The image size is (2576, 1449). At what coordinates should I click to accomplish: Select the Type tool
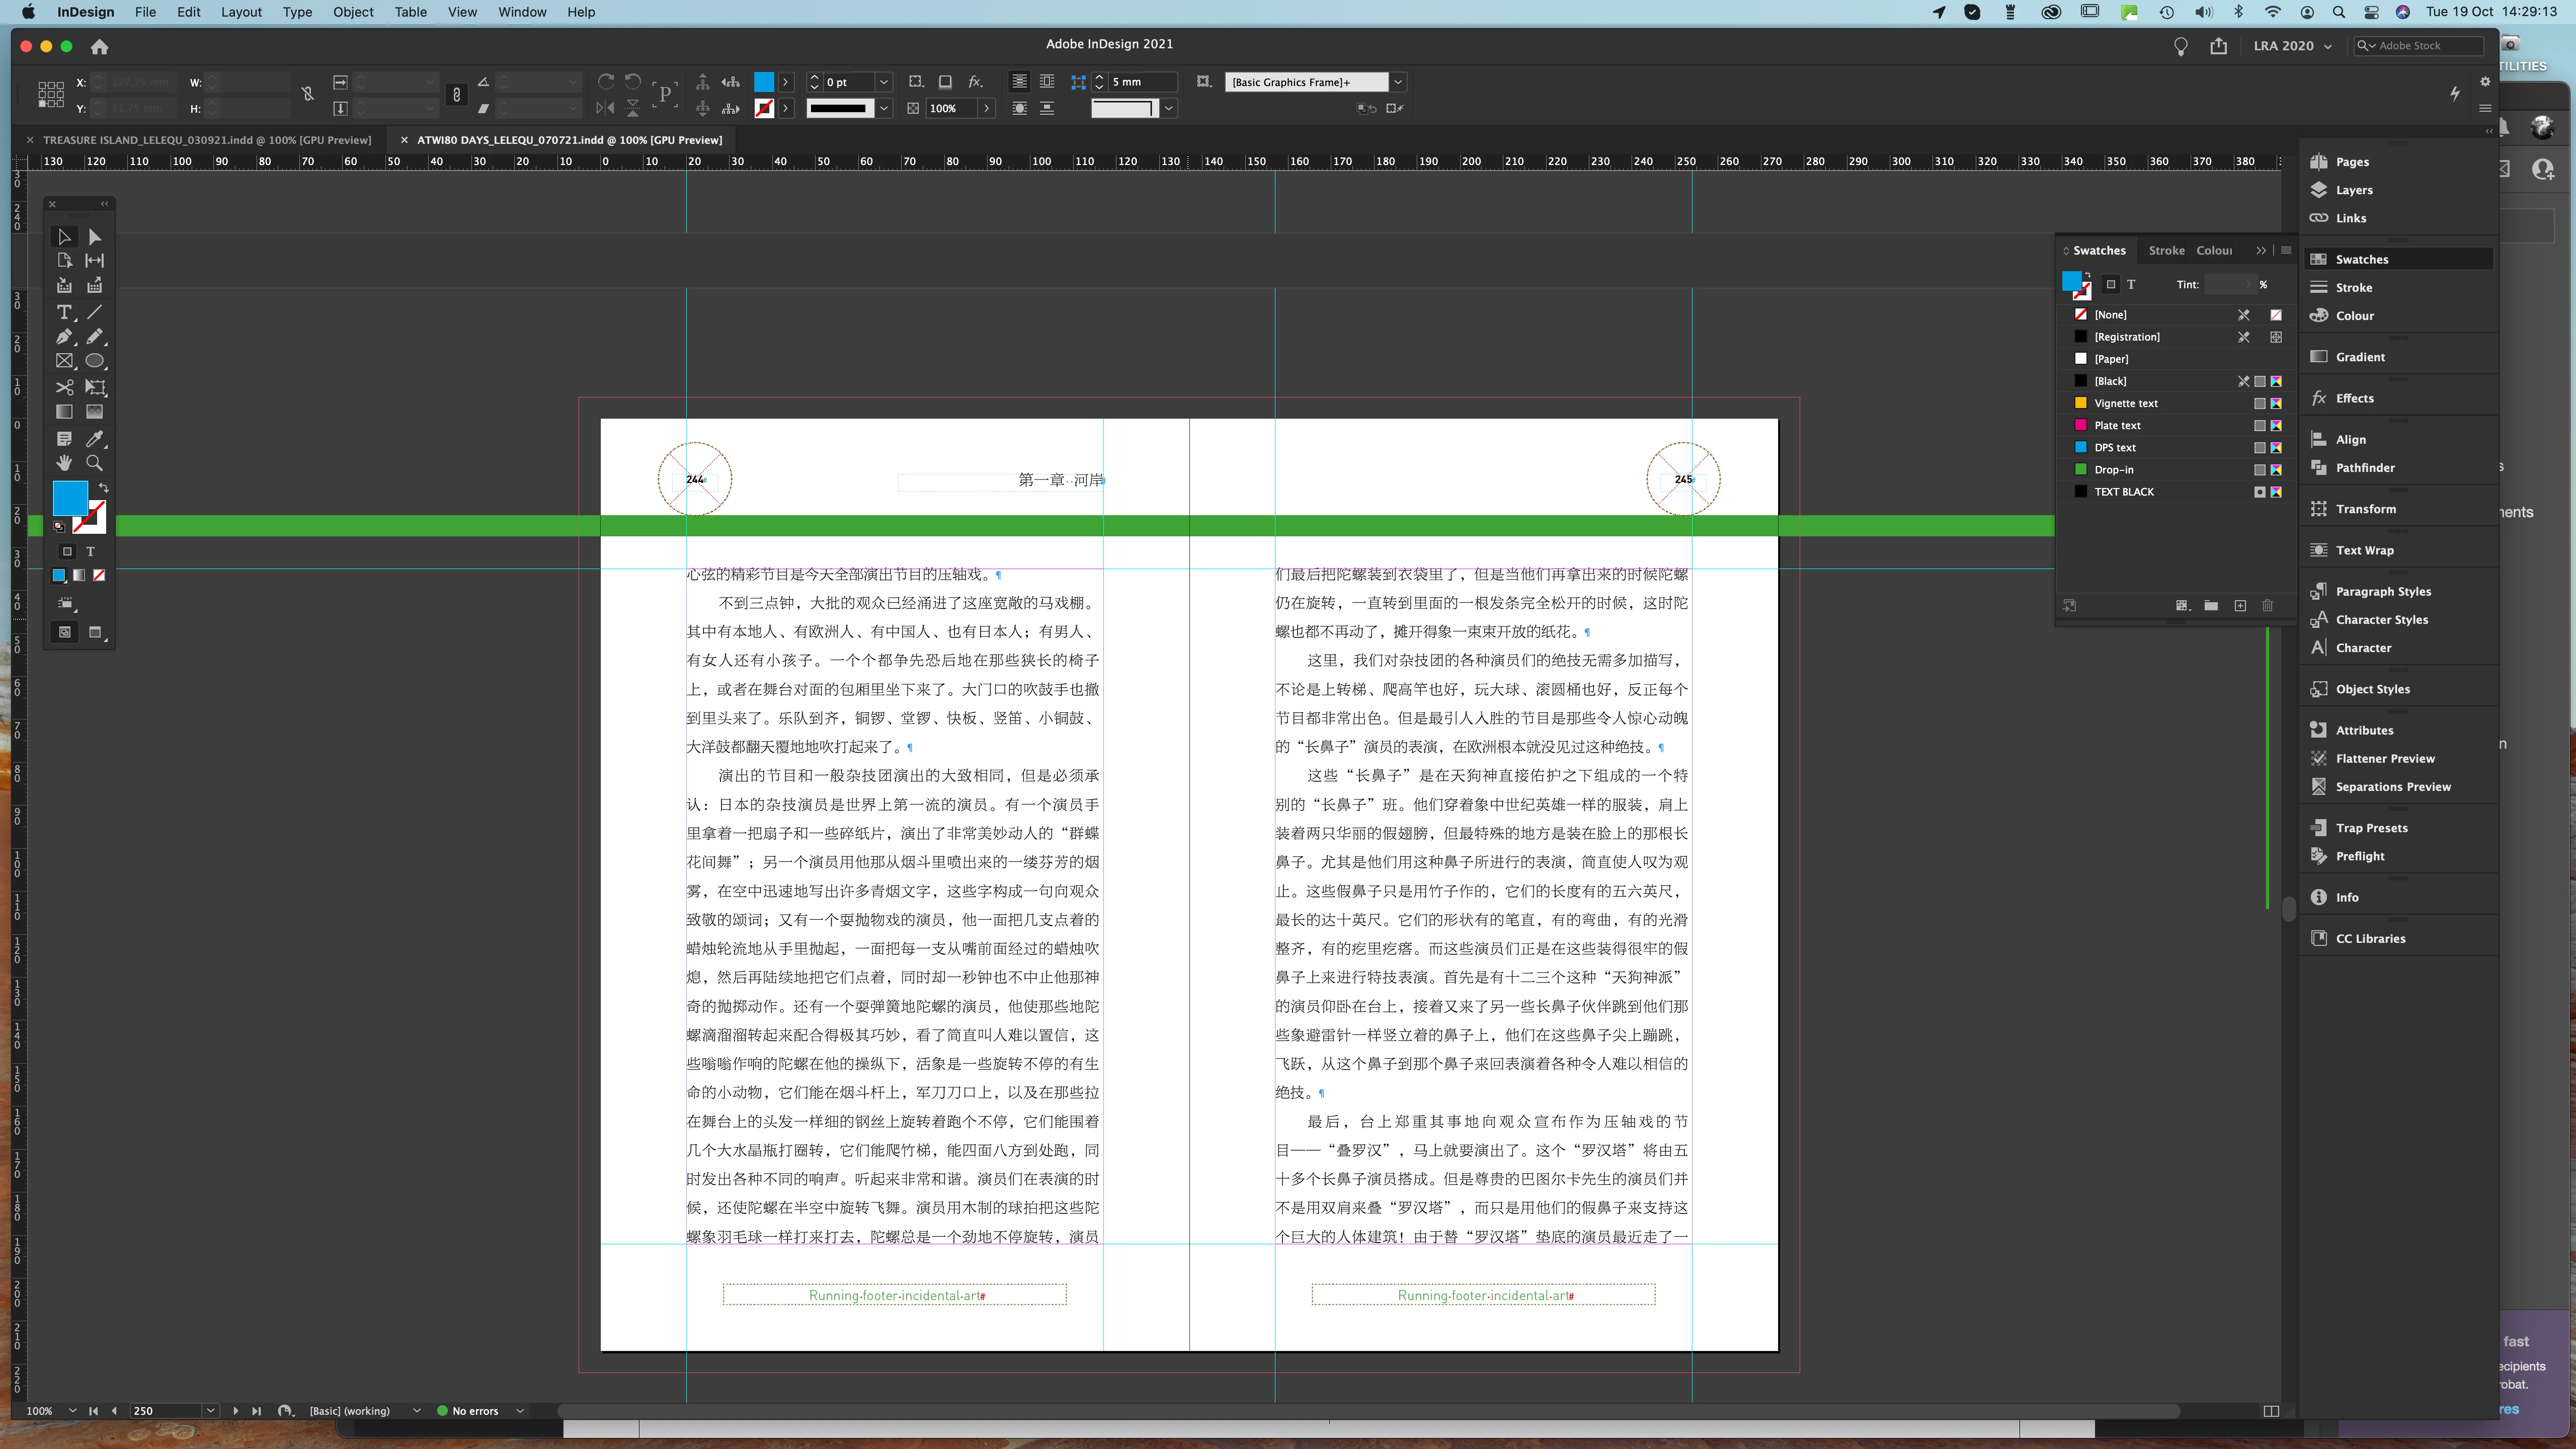pyautogui.click(x=64, y=312)
